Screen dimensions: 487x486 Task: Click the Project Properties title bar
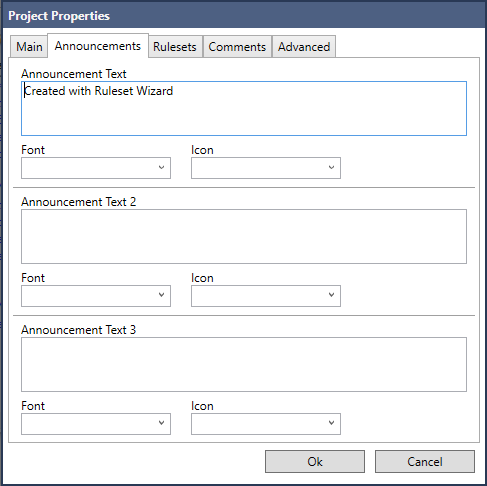(243, 15)
